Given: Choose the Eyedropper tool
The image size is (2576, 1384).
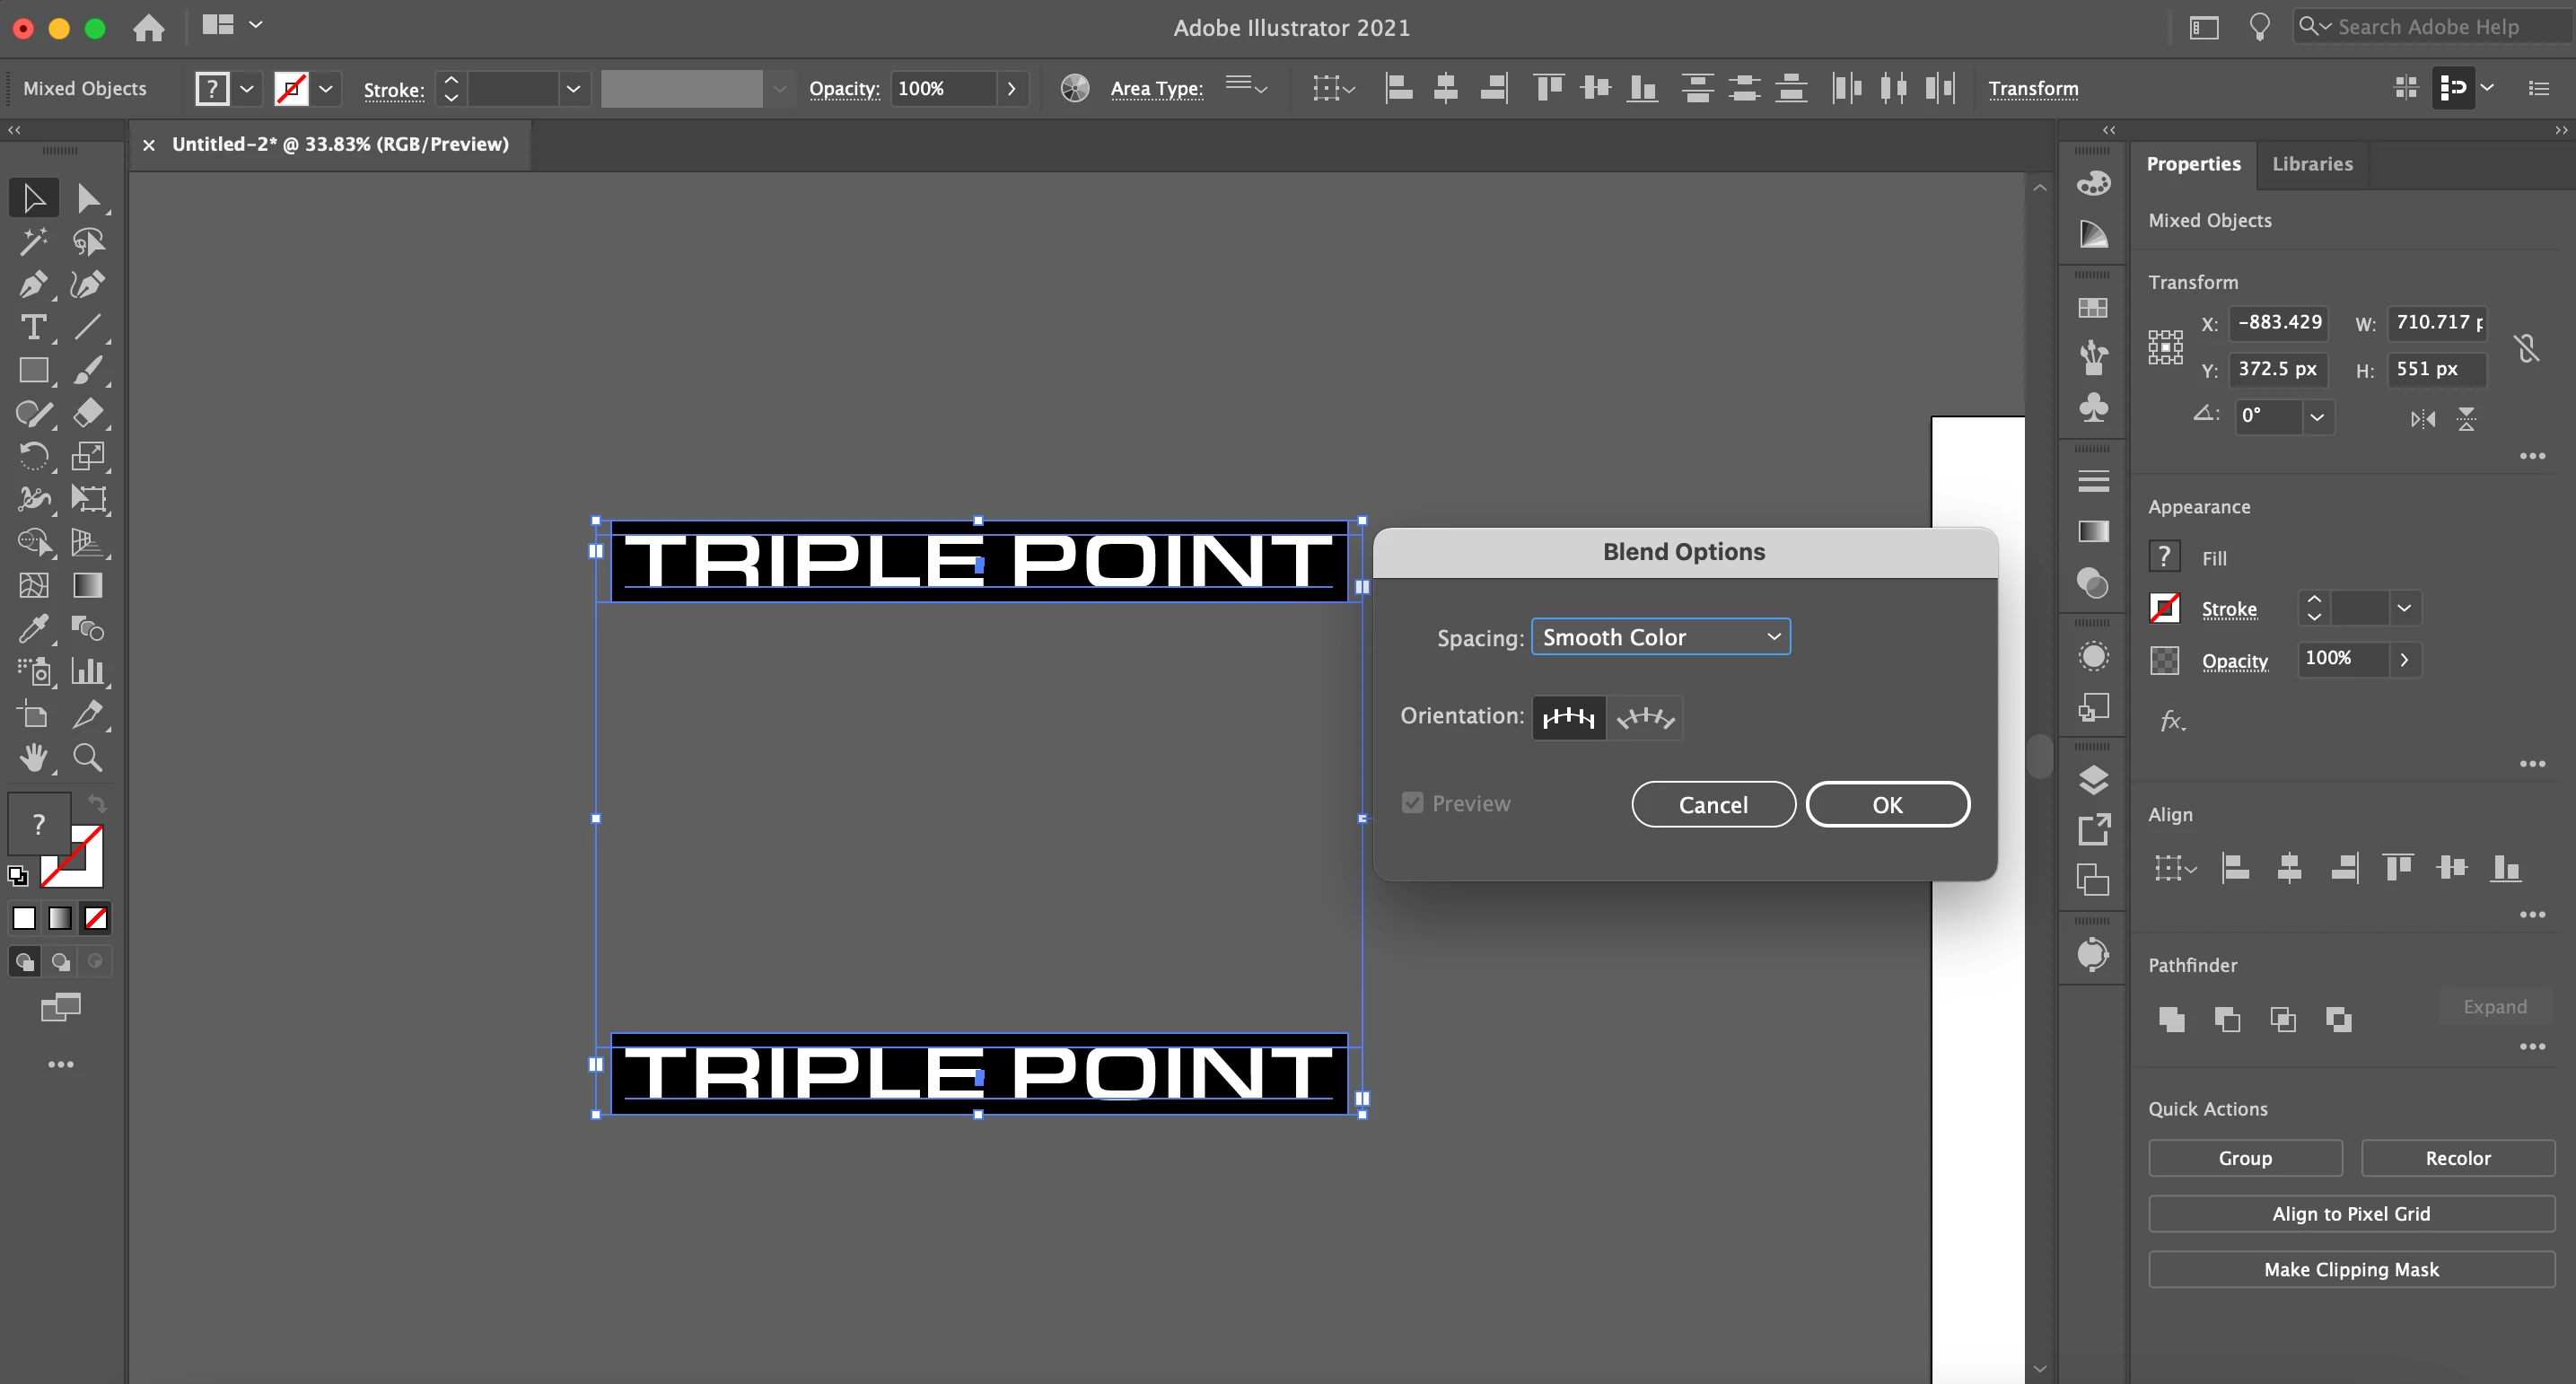Looking at the screenshot, I should pyautogui.click(x=32, y=628).
